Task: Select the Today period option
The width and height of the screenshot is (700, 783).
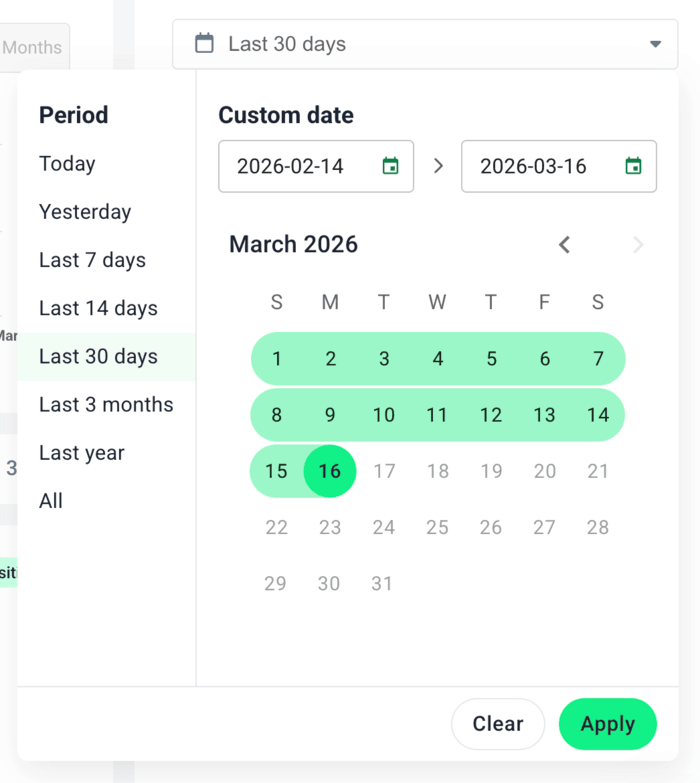Action: coord(67,164)
